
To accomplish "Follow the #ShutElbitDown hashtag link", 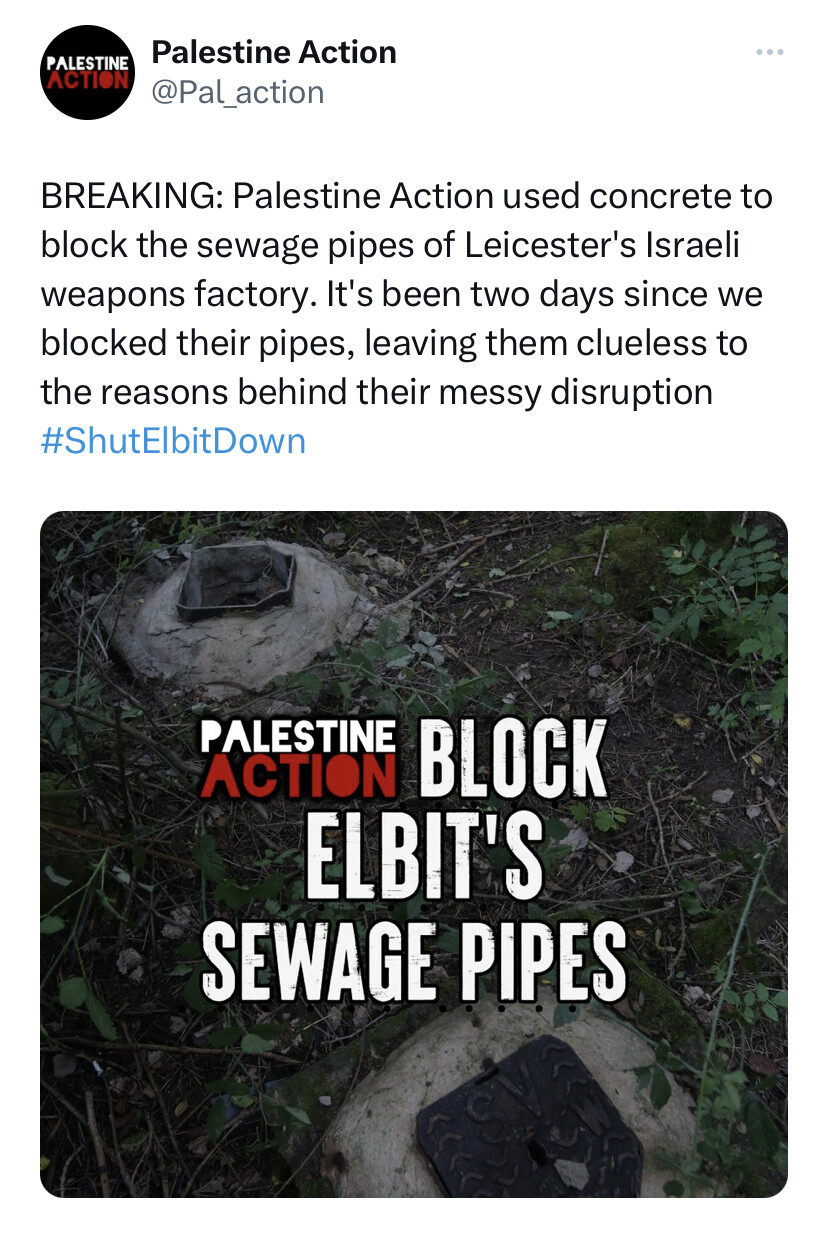I will coord(173,441).
